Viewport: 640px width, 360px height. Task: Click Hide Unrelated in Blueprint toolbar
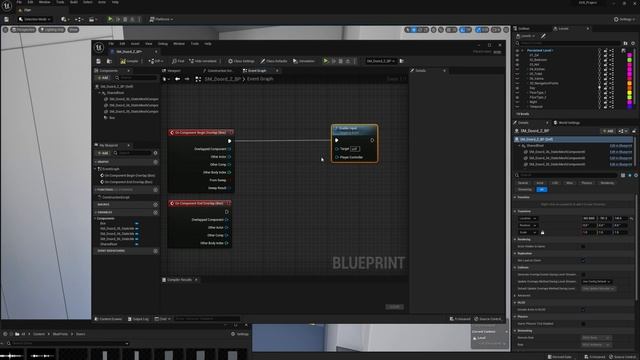point(203,61)
